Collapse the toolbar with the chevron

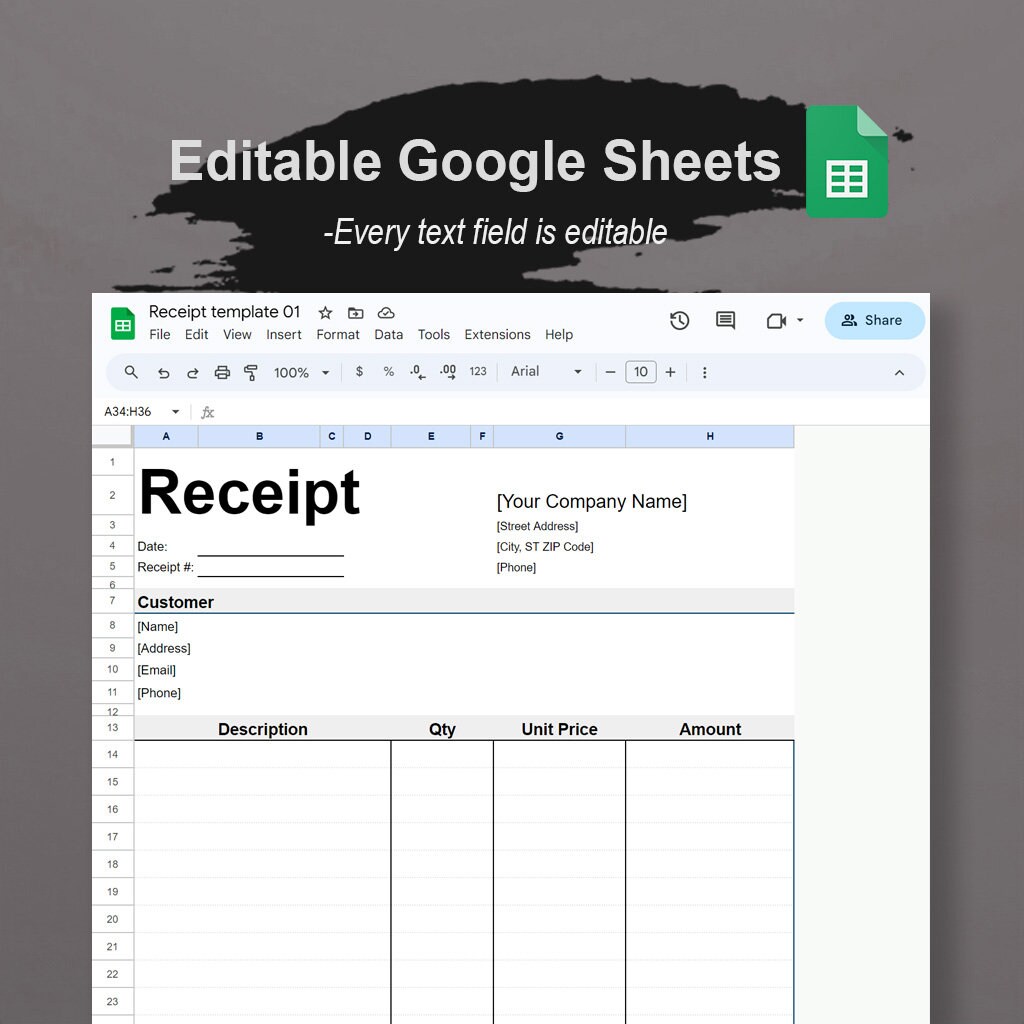tap(897, 371)
